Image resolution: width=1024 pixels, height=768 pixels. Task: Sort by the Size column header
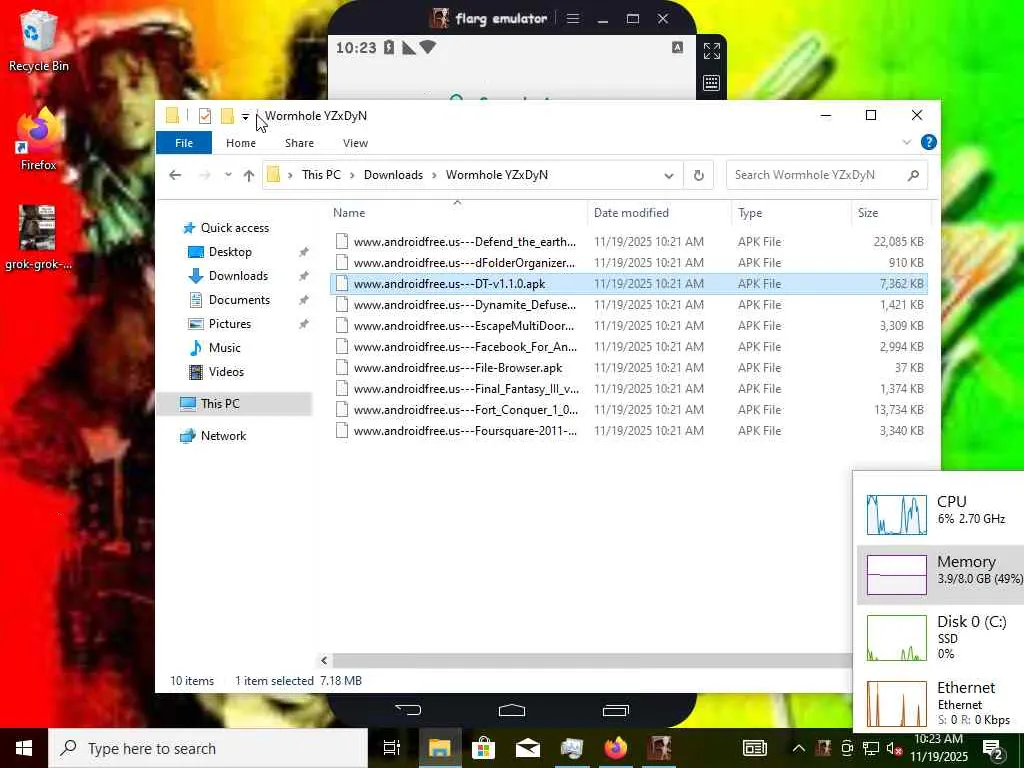891,213
